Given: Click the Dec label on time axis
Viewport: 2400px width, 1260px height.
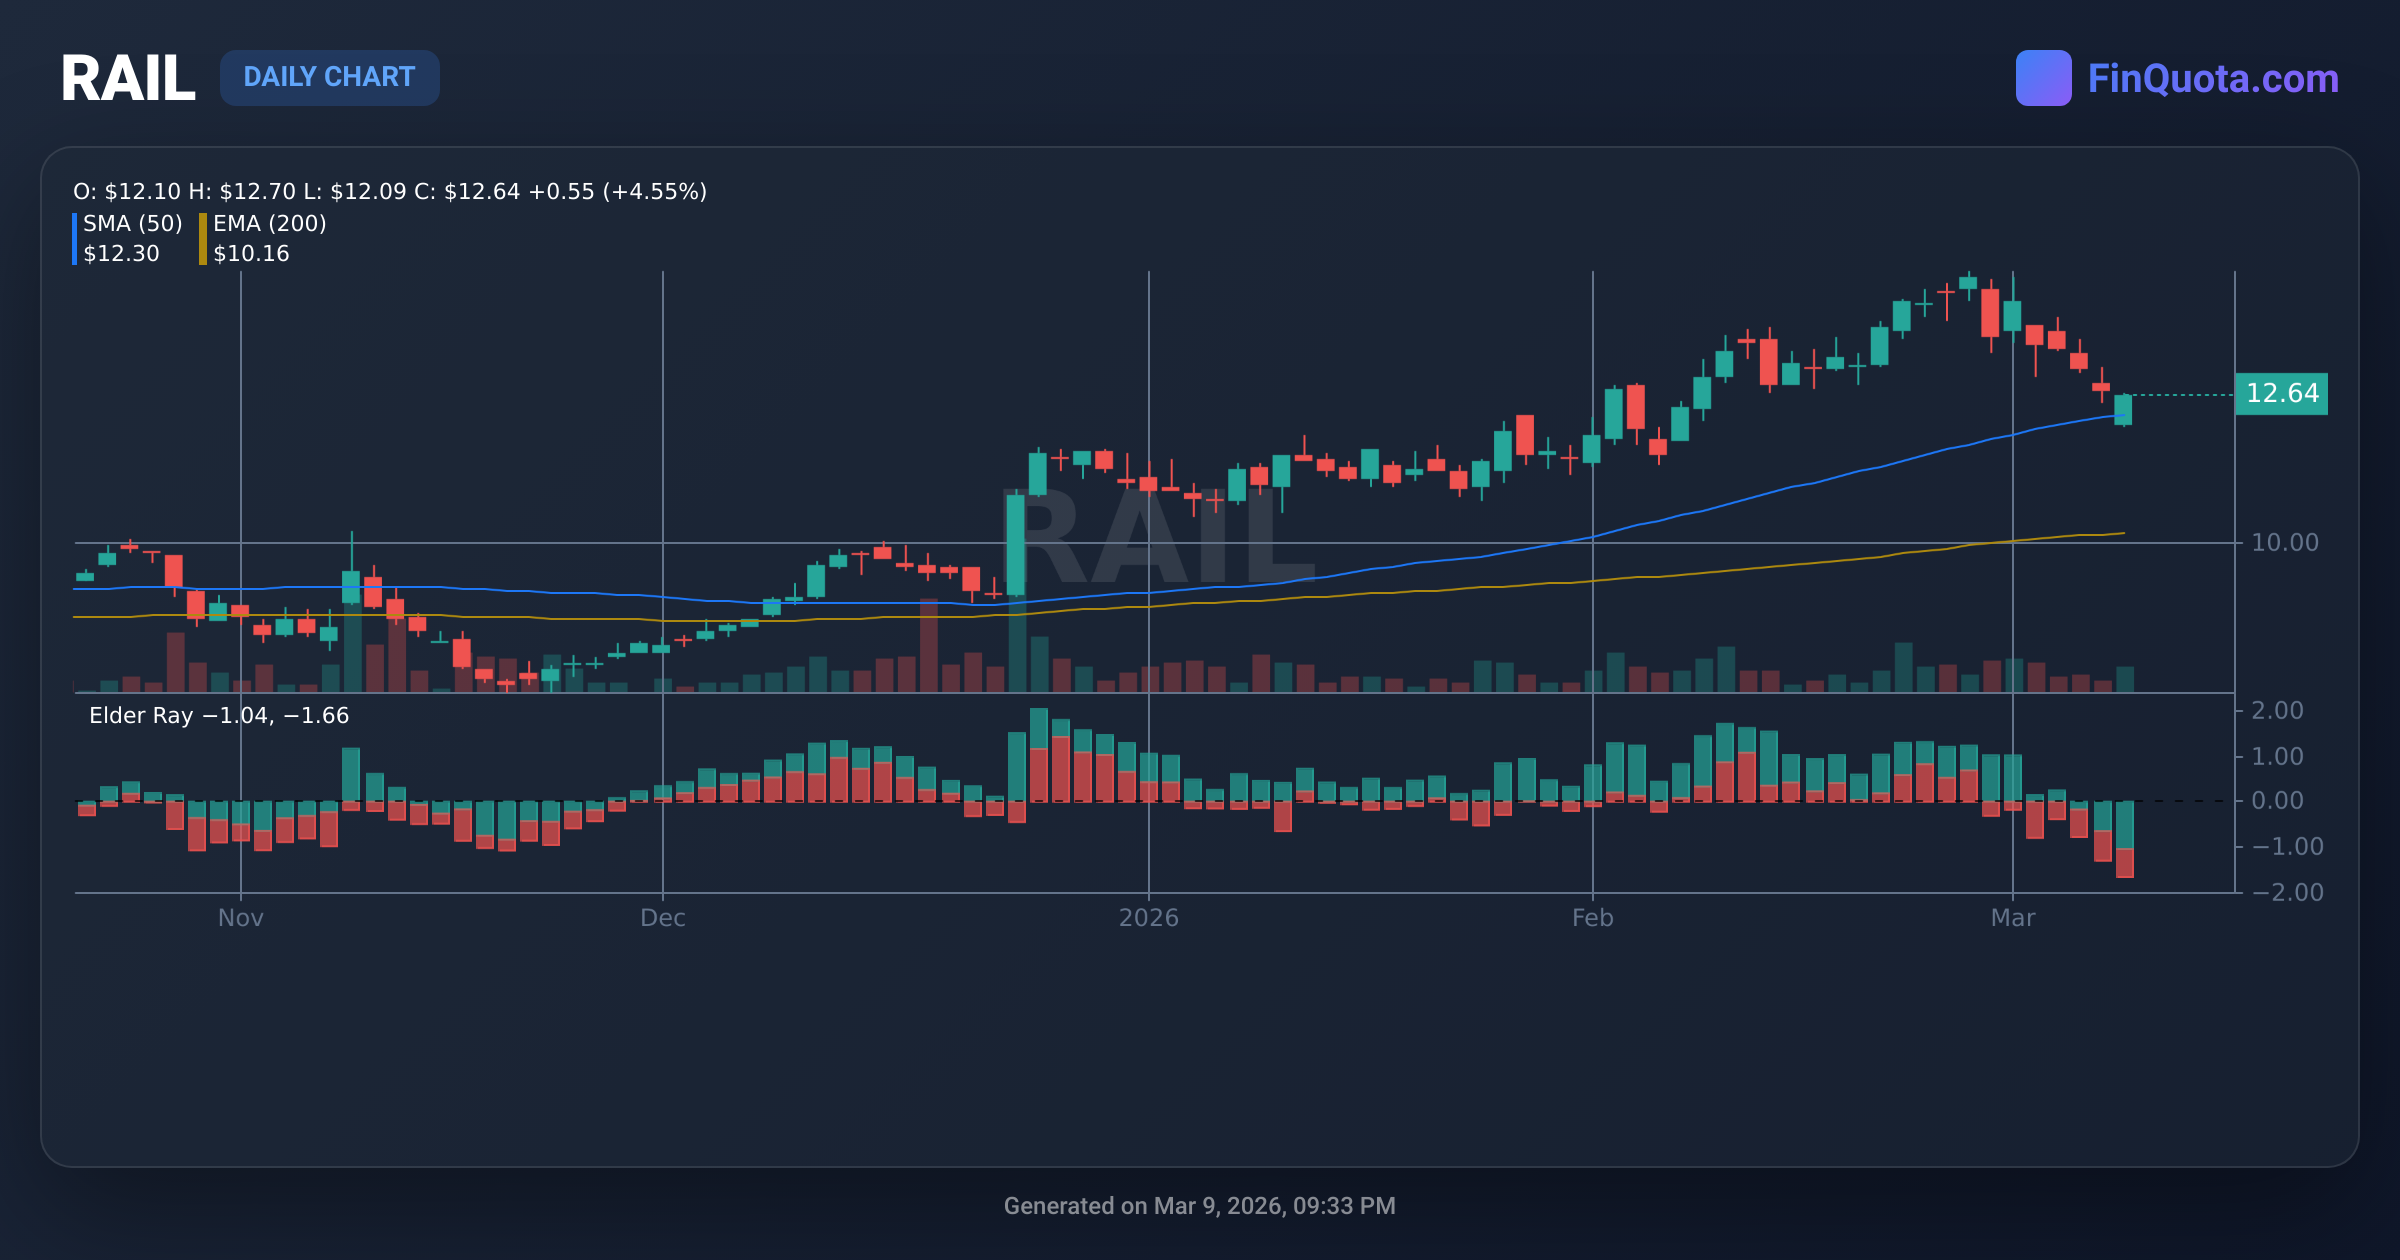Looking at the screenshot, I should click(x=663, y=918).
